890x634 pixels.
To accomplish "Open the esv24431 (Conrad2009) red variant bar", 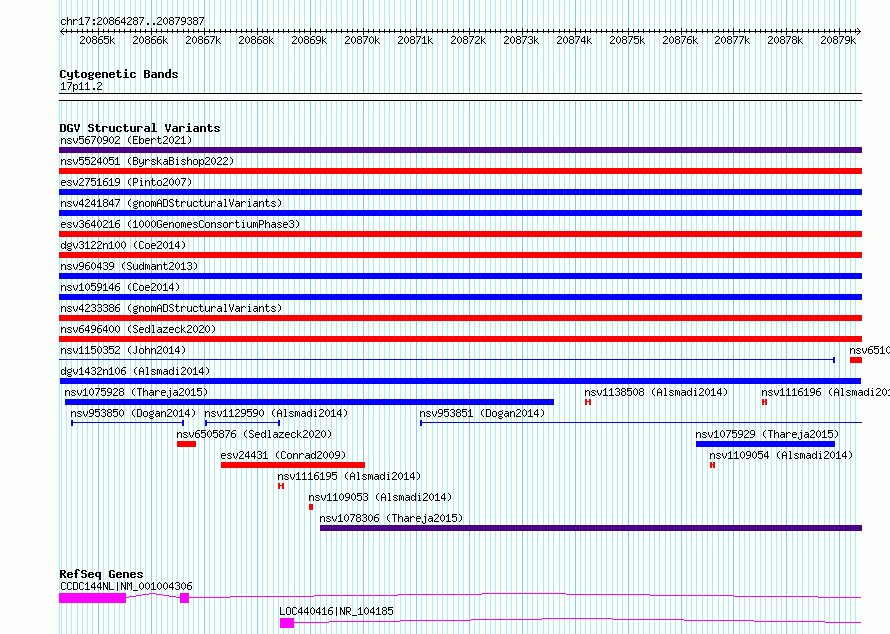I will pos(292,464).
